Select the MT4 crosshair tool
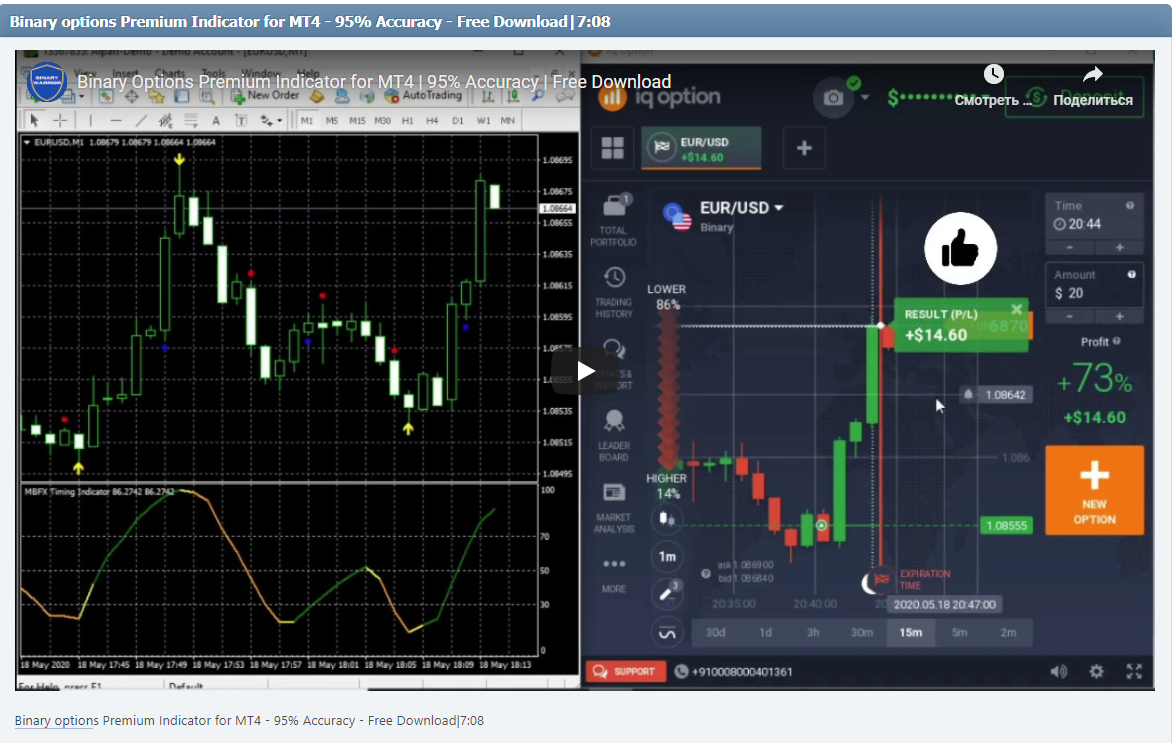1173x743 pixels. click(x=59, y=121)
